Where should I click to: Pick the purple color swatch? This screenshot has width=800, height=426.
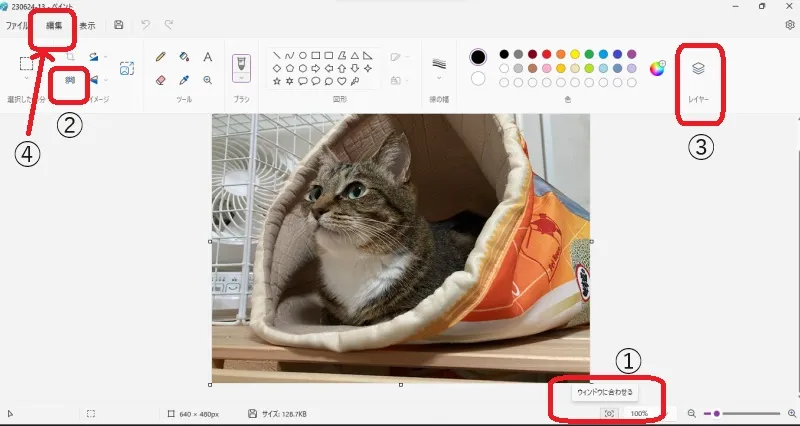[x=632, y=54]
